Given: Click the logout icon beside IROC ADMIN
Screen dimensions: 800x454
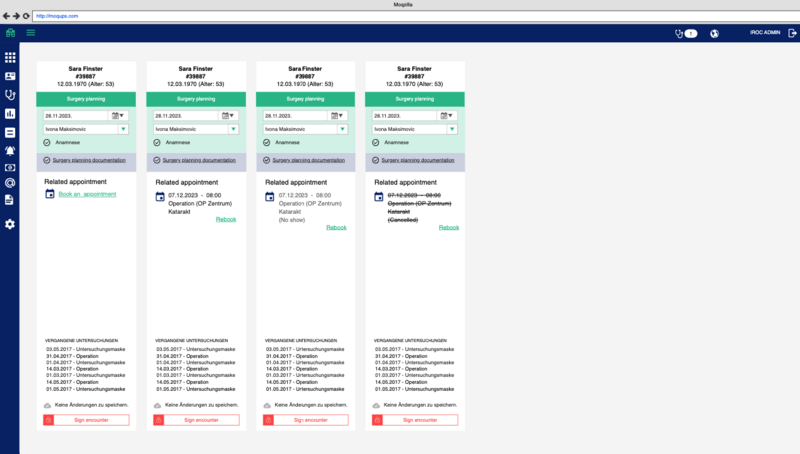Looking at the screenshot, I should pos(792,33).
